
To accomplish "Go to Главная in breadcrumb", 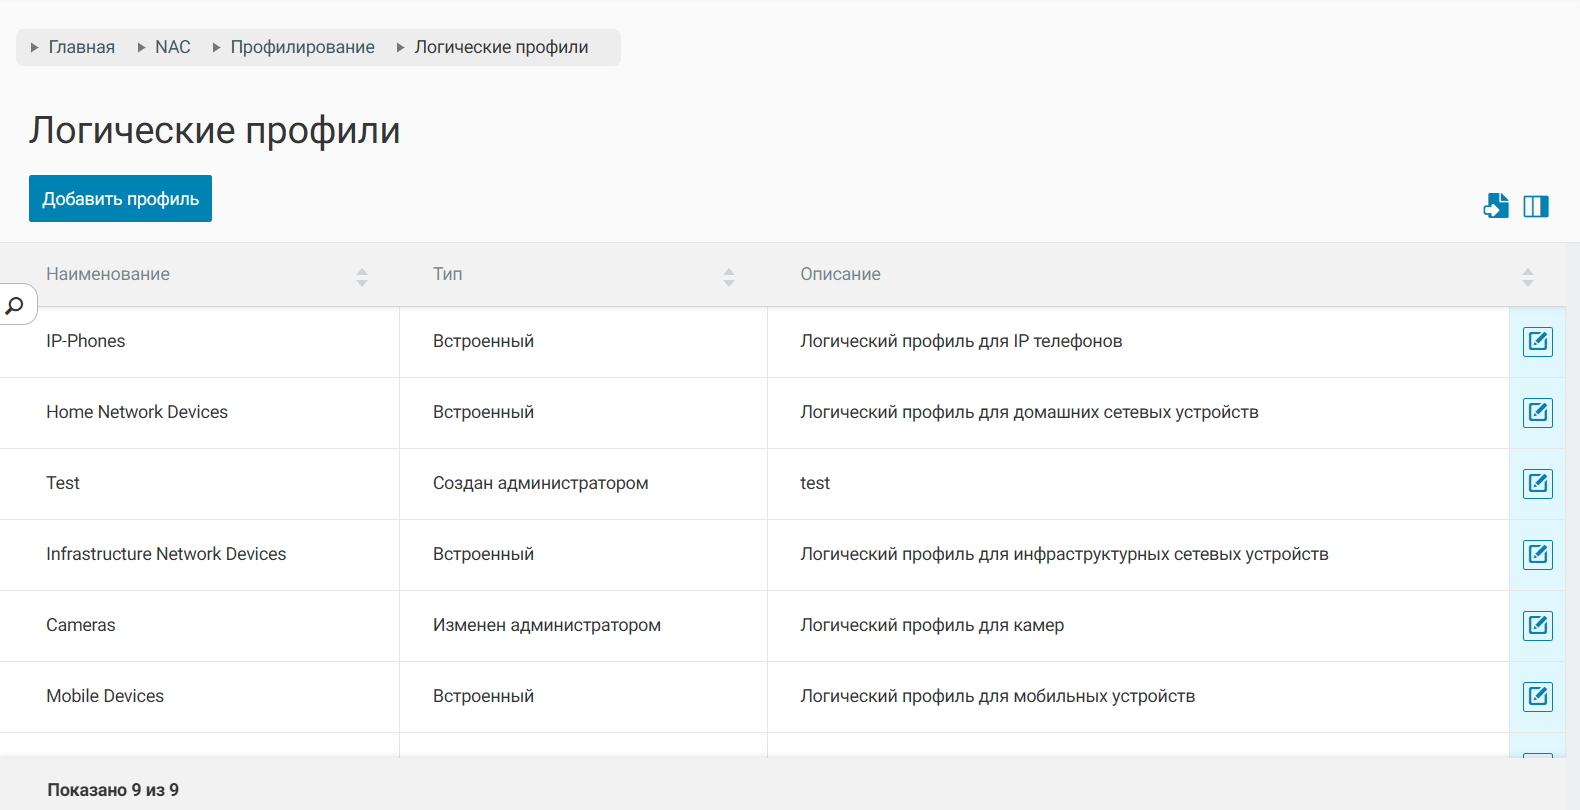I will [x=81, y=47].
